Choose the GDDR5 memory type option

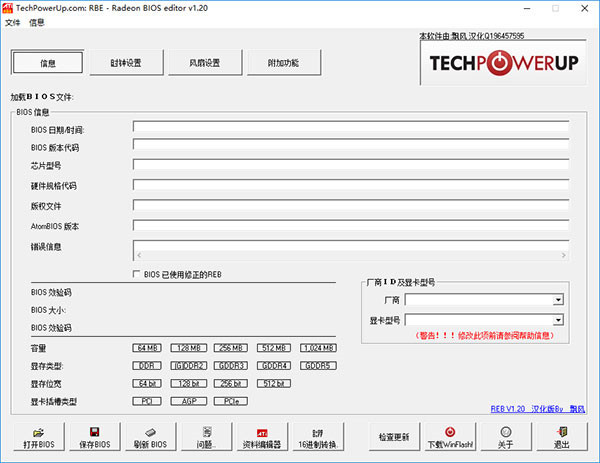[317, 365]
